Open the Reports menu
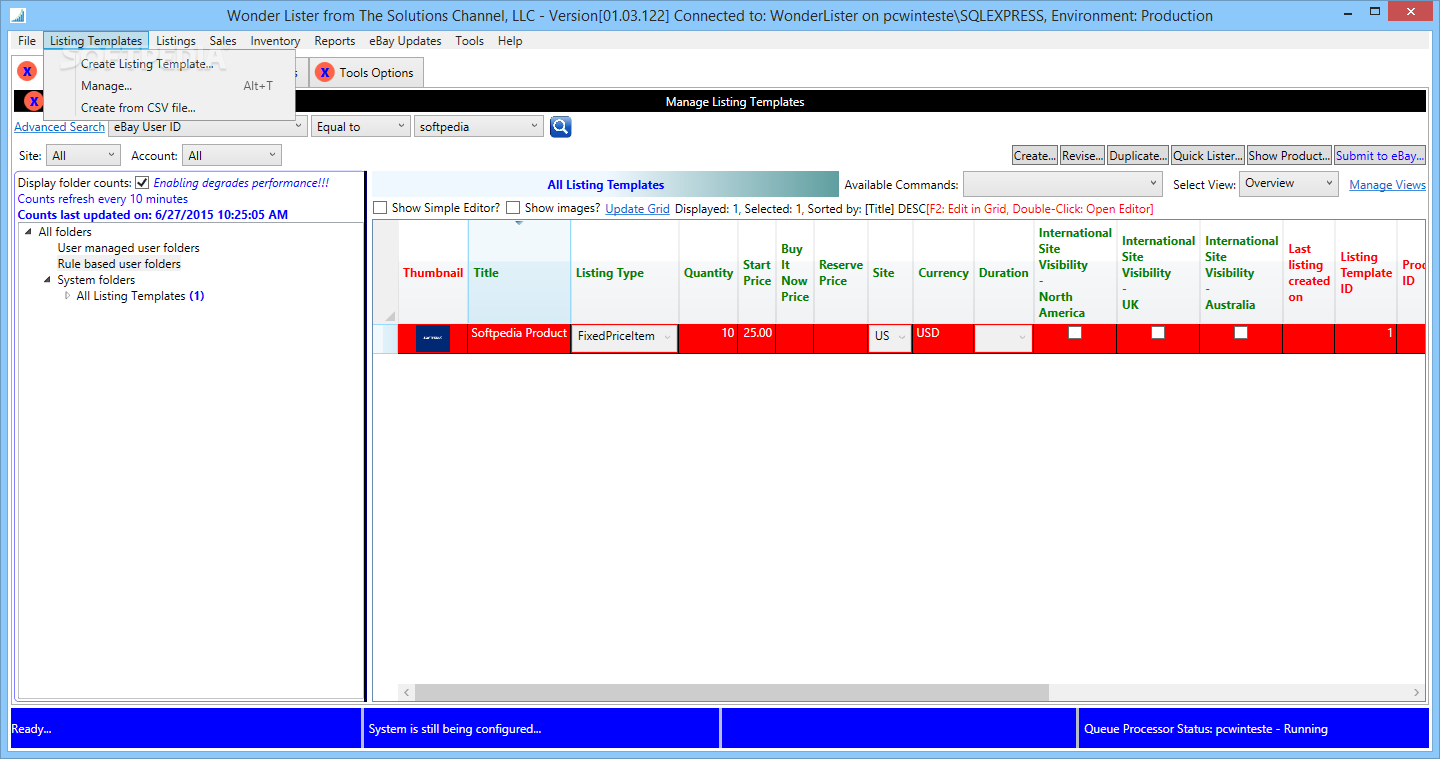This screenshot has width=1440, height=759. click(335, 41)
